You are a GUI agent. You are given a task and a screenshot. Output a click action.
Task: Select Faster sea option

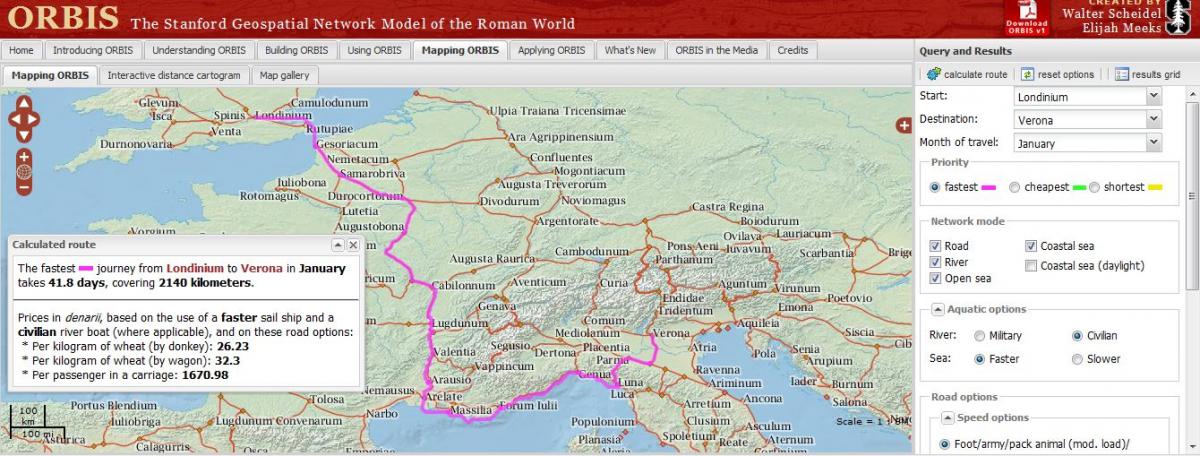tap(979, 358)
